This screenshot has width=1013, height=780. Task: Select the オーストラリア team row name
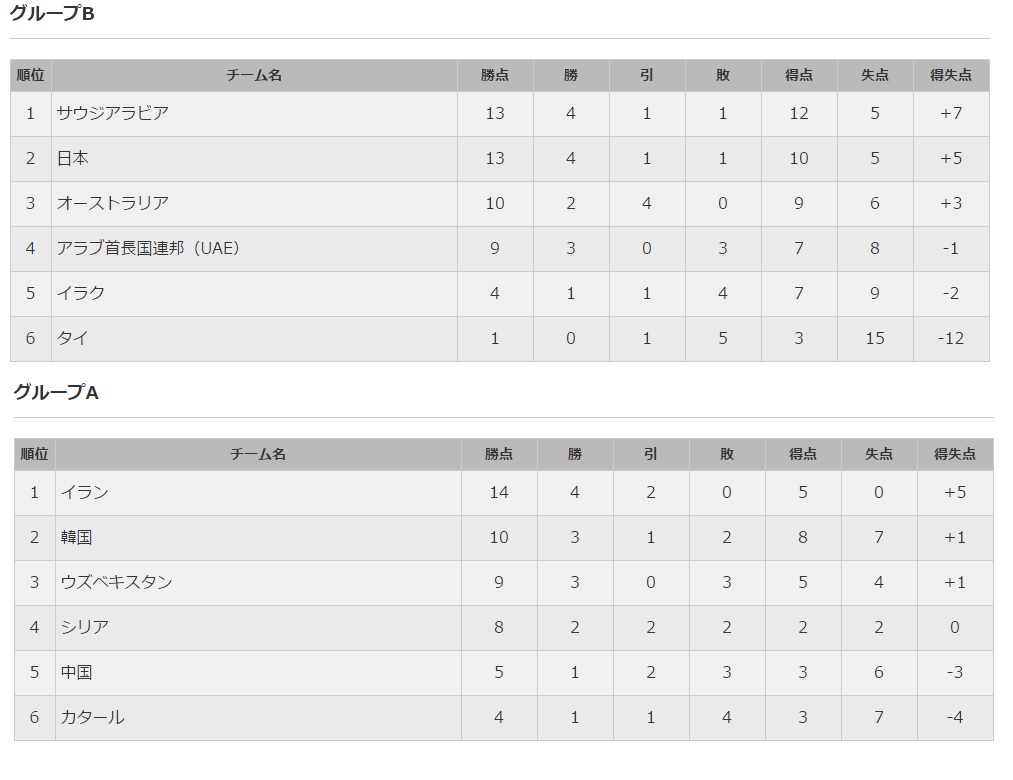[x=113, y=203]
